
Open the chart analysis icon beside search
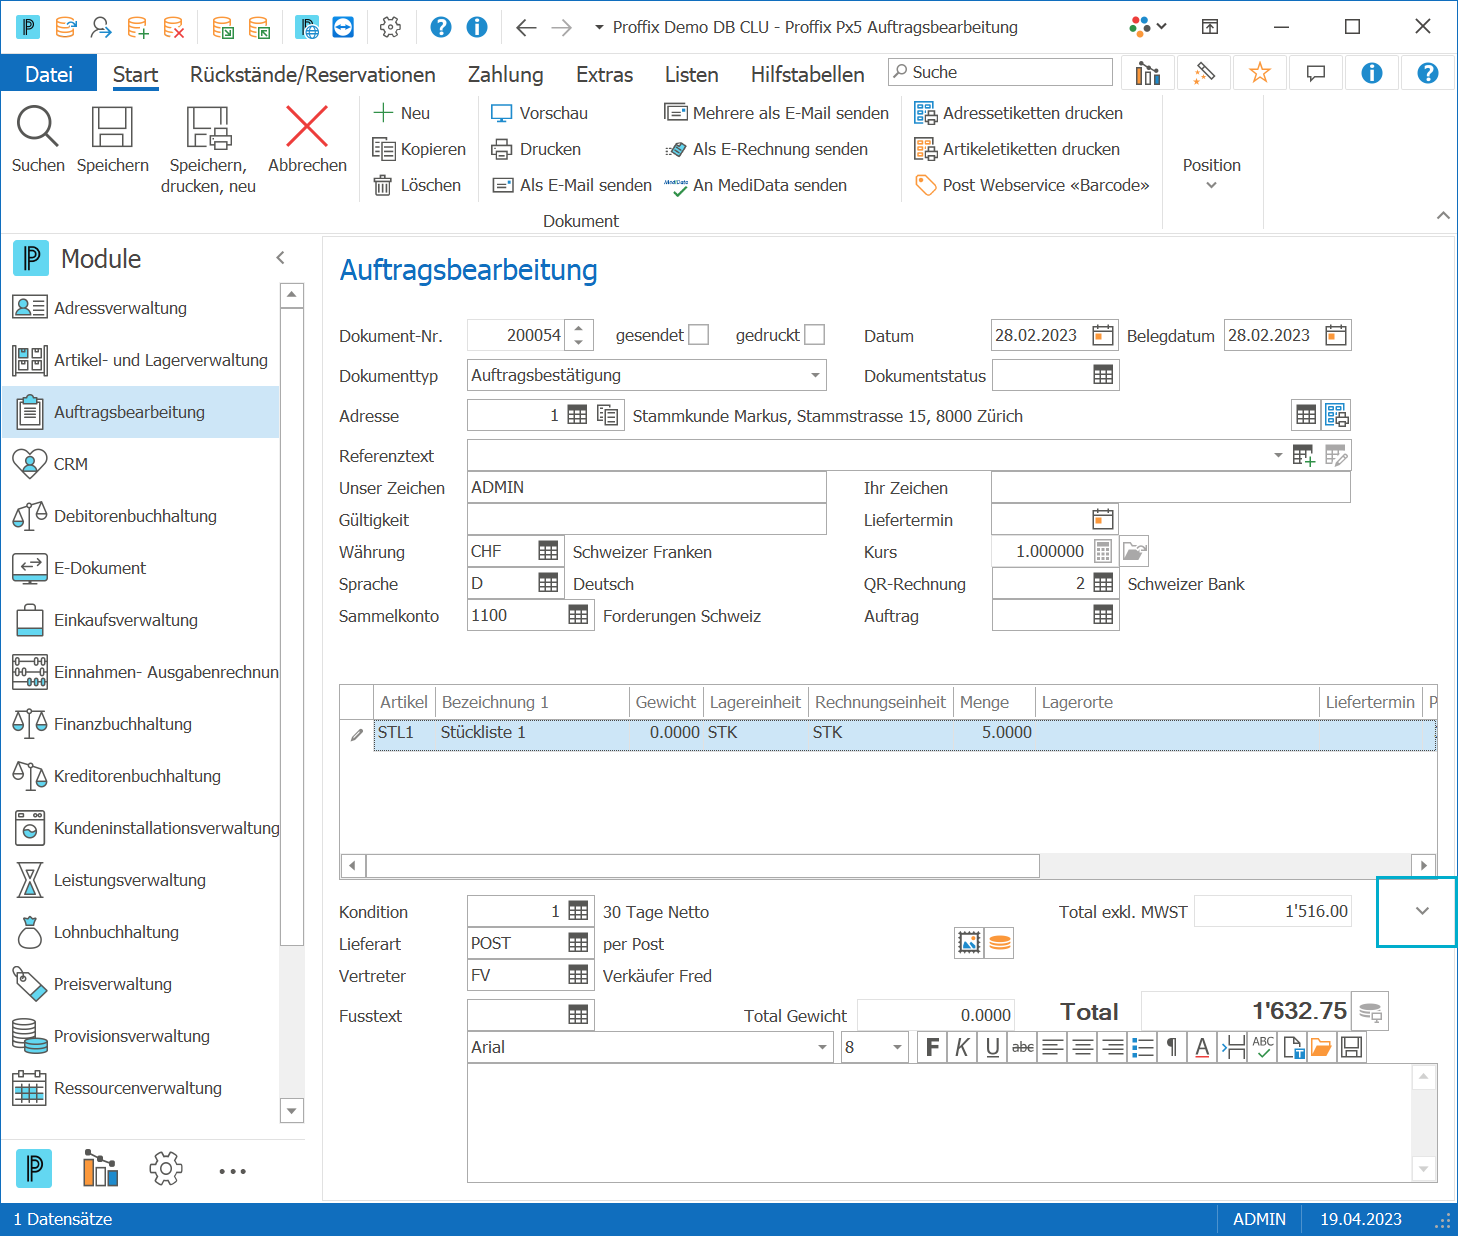click(x=1148, y=72)
